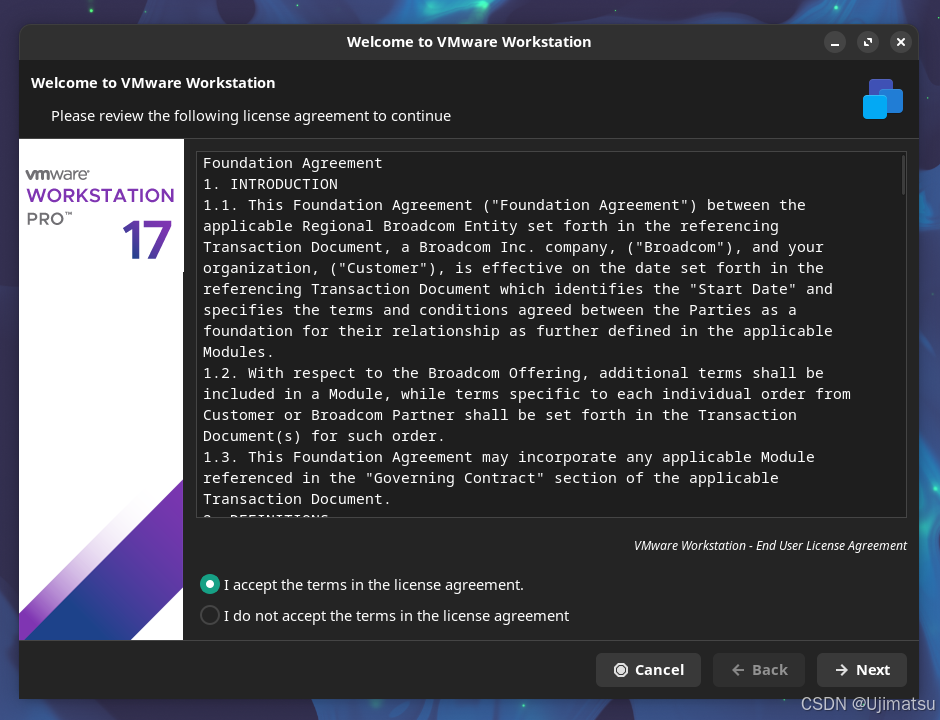Select "I do not accept the terms" option

(210, 615)
